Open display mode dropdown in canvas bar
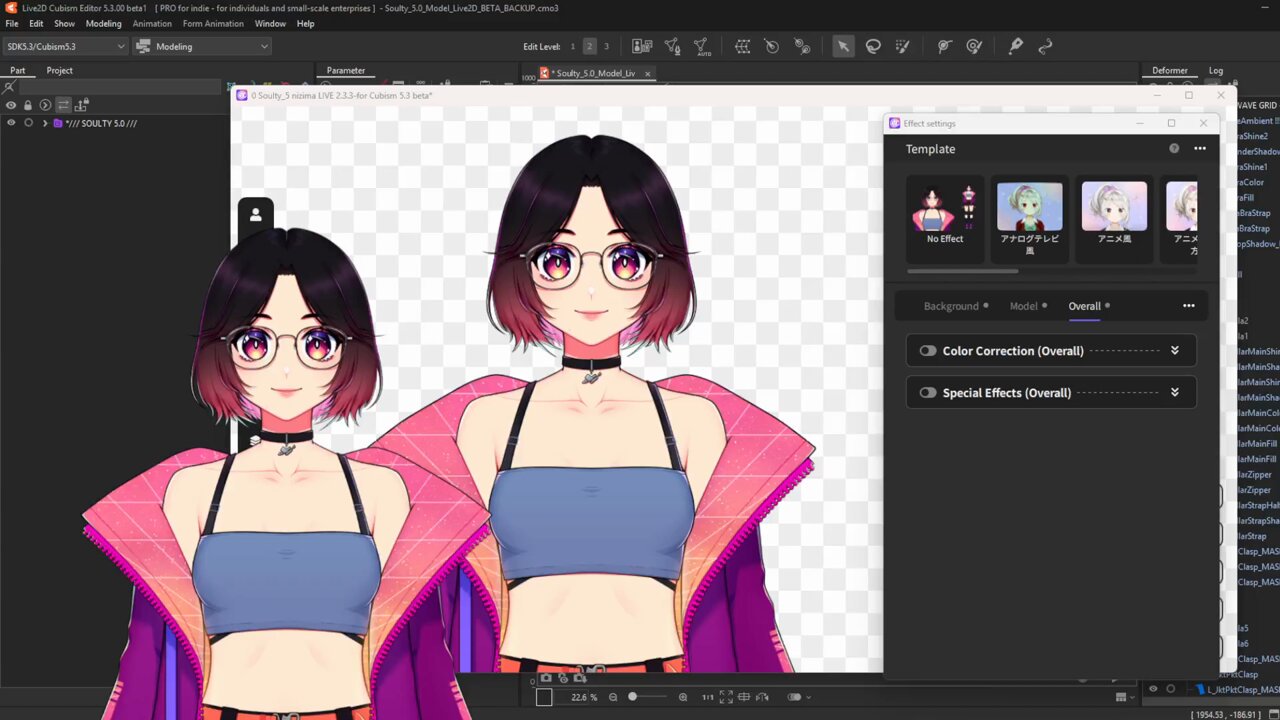The height and width of the screenshot is (720, 1280). tap(798, 697)
